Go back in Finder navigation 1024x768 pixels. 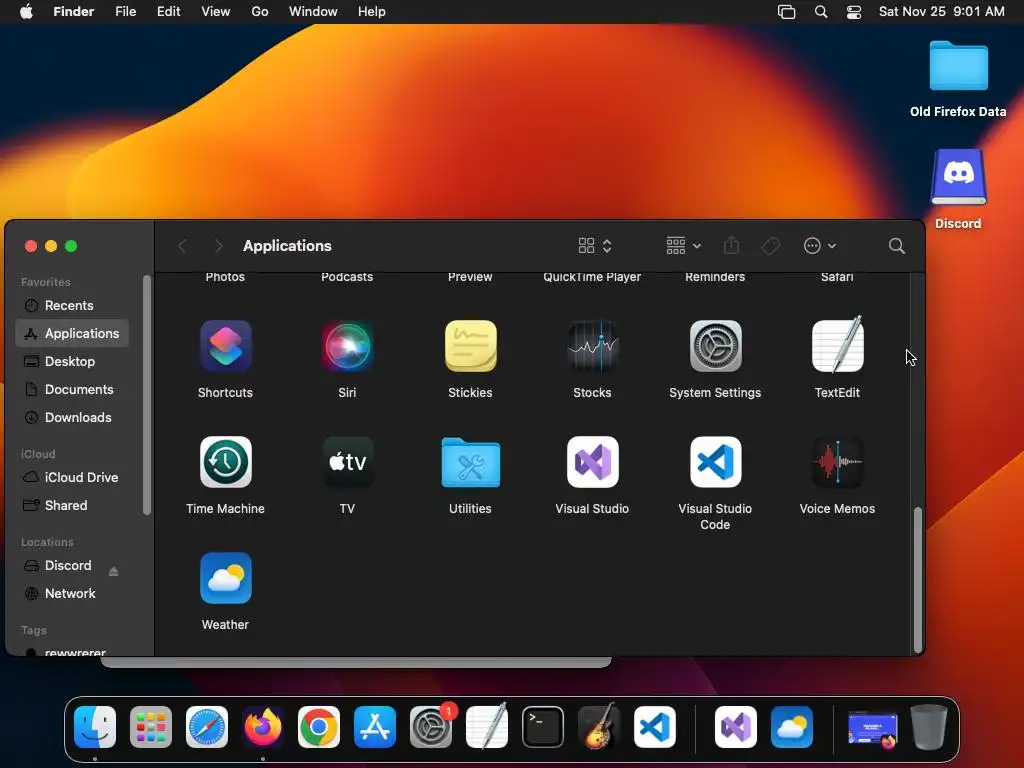click(x=182, y=246)
